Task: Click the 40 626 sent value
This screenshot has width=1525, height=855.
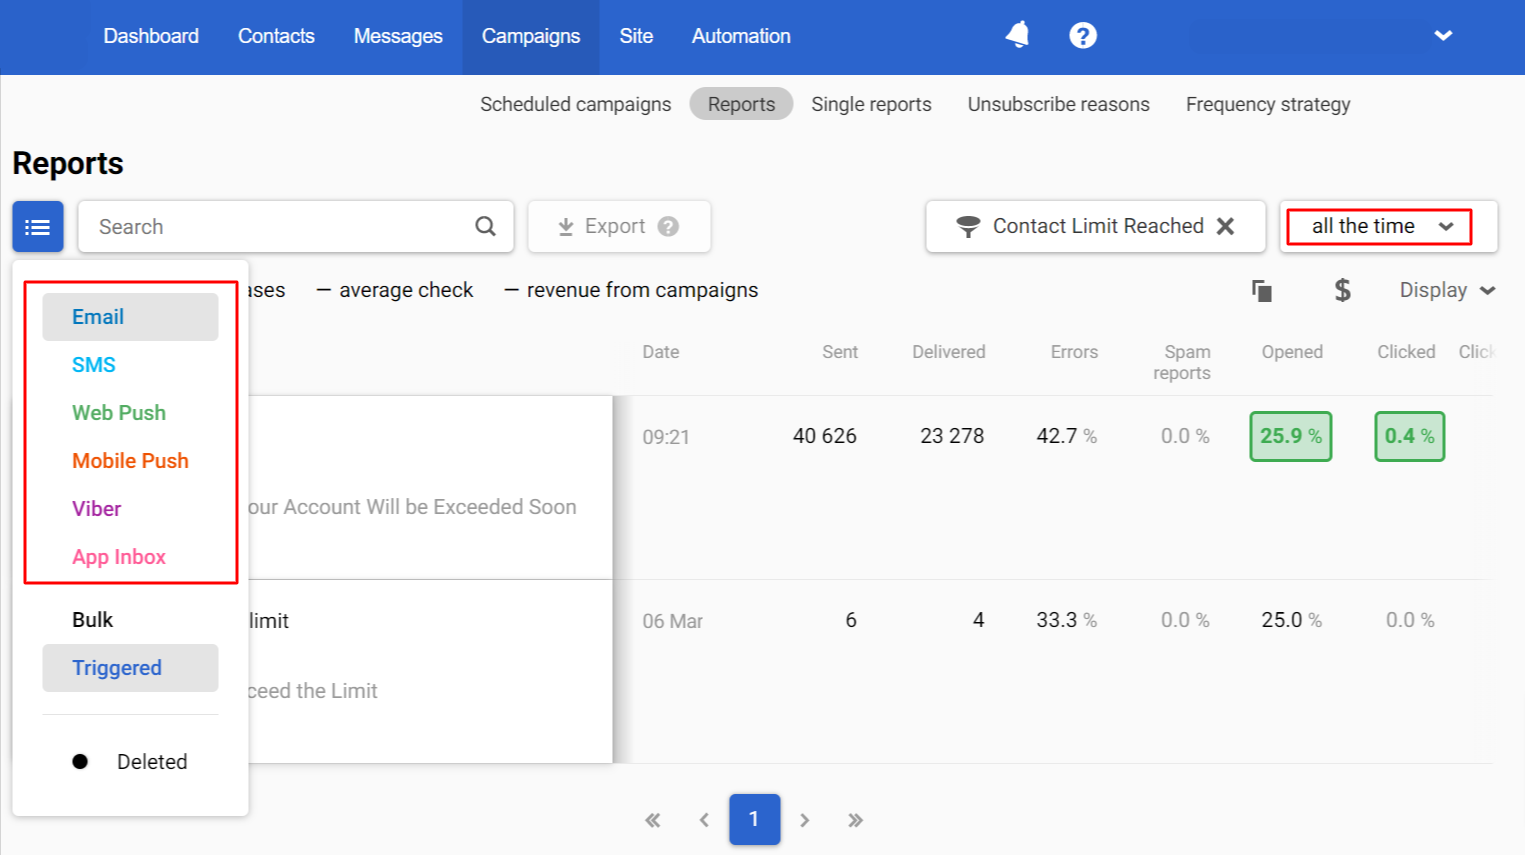Action: point(825,436)
